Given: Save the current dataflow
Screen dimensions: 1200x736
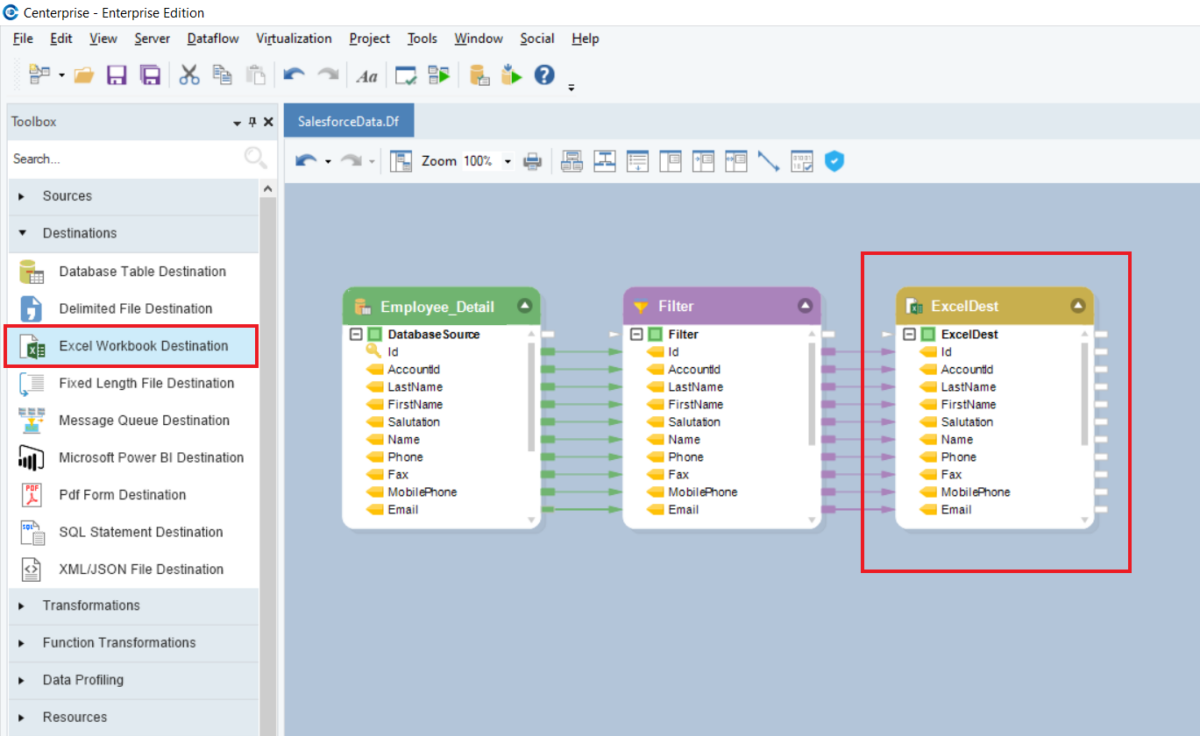Looking at the screenshot, I should pyautogui.click(x=117, y=75).
